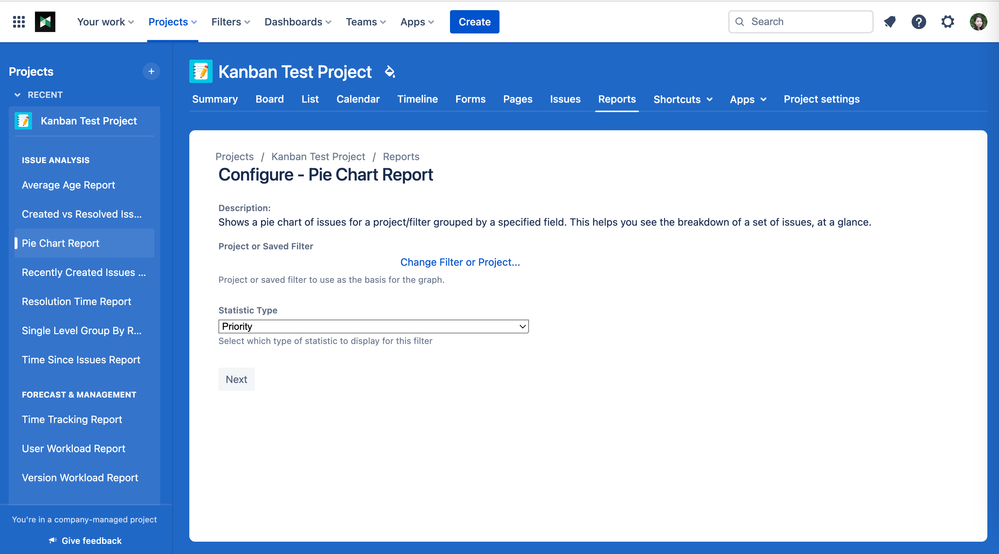The width and height of the screenshot is (999, 554).
Task: Open the Statistic Type dropdown
Action: tap(373, 327)
